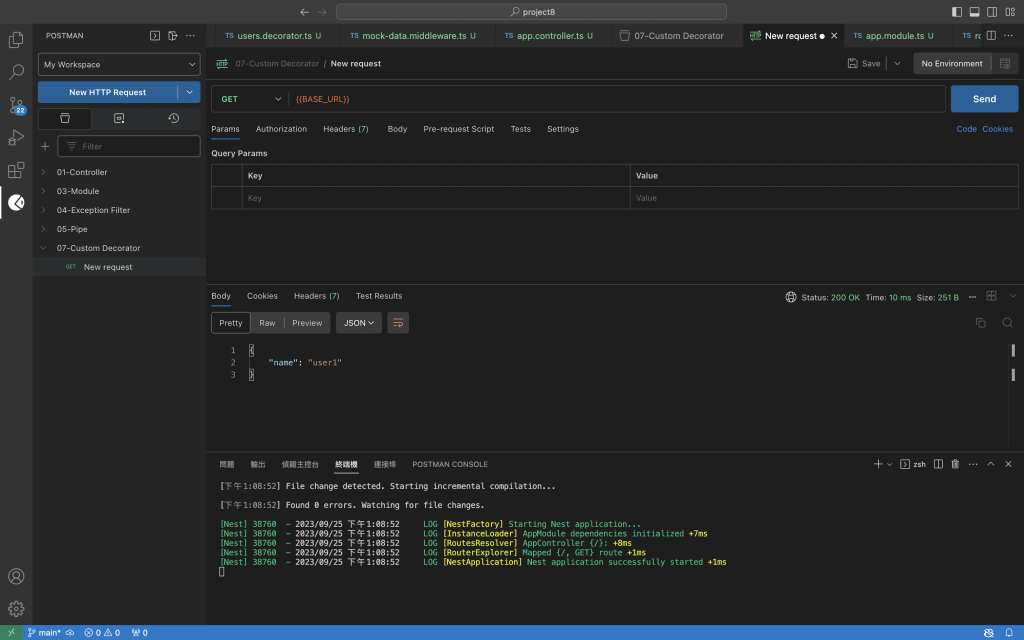Kill the terminal with trash icon

(x=955, y=464)
